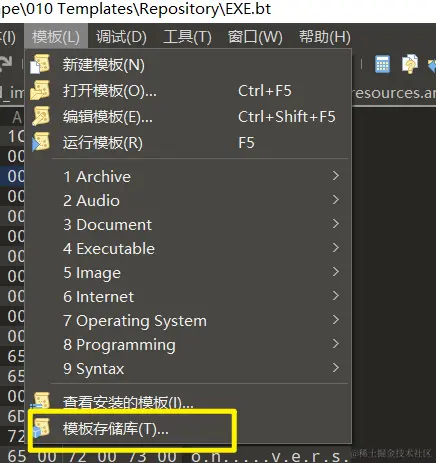436x463 pixels.
Task: Choose 编辑模板(E)... entry
Action: click(188, 117)
